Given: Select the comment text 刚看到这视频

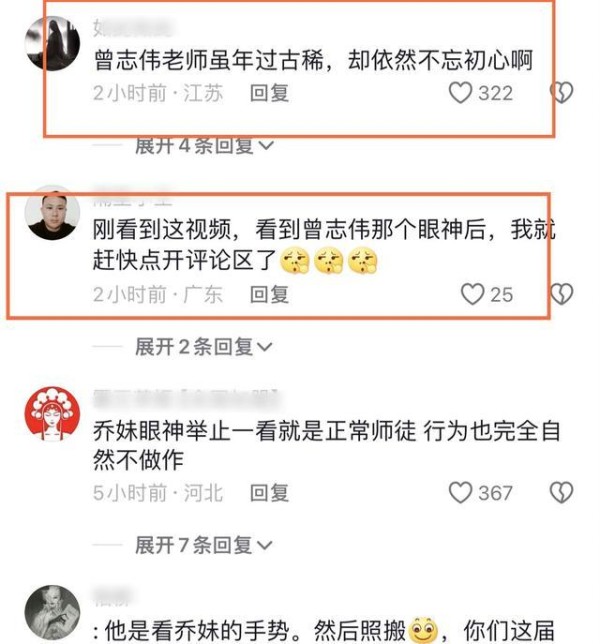Looking at the screenshot, I should (x=162, y=229).
